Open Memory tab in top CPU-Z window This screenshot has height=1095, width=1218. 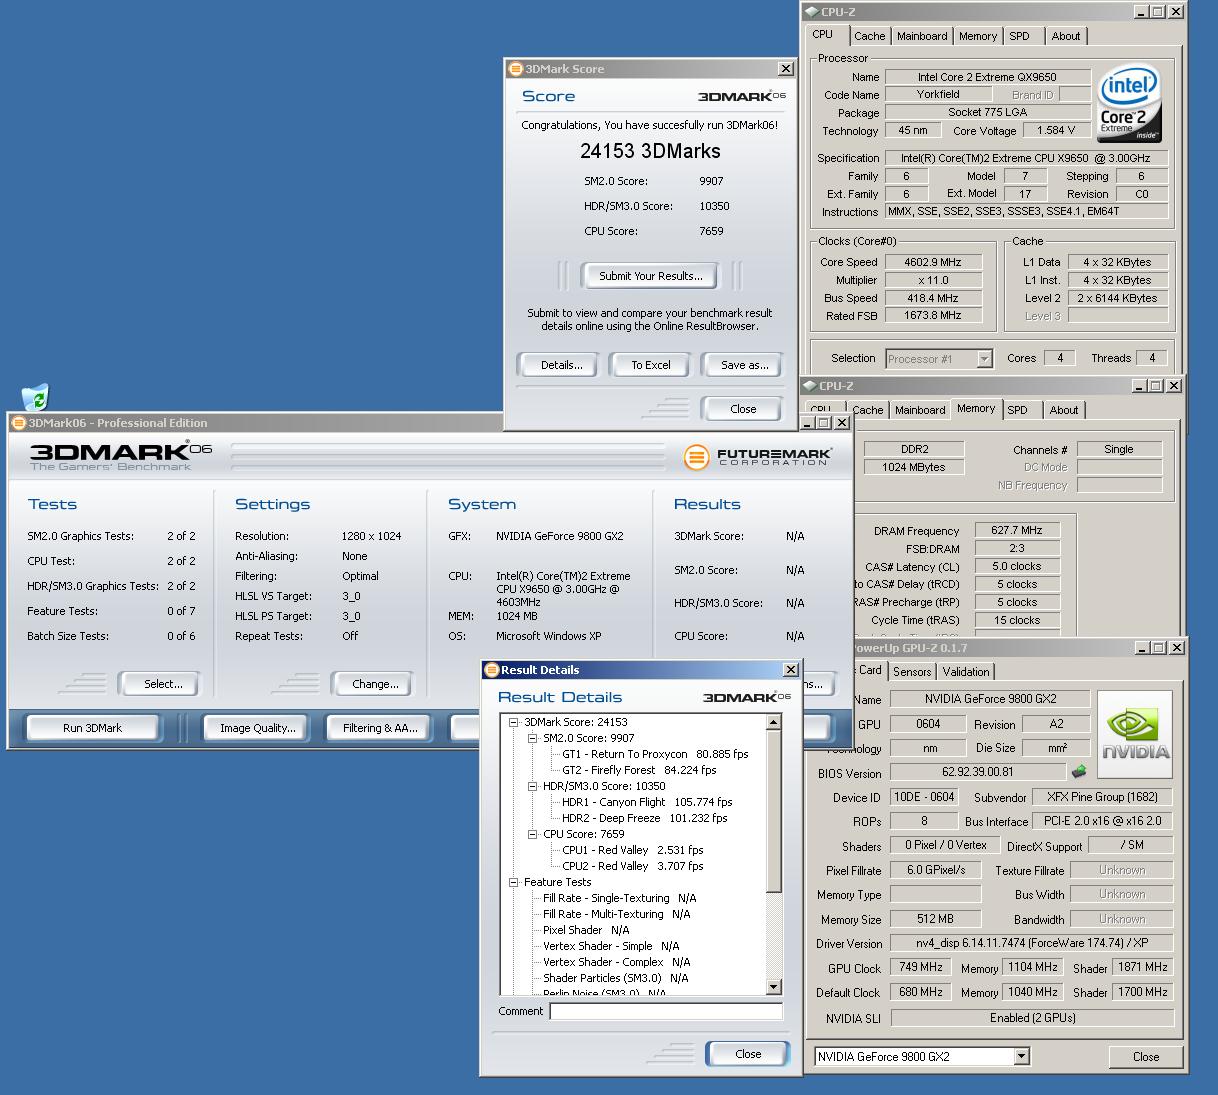977,36
